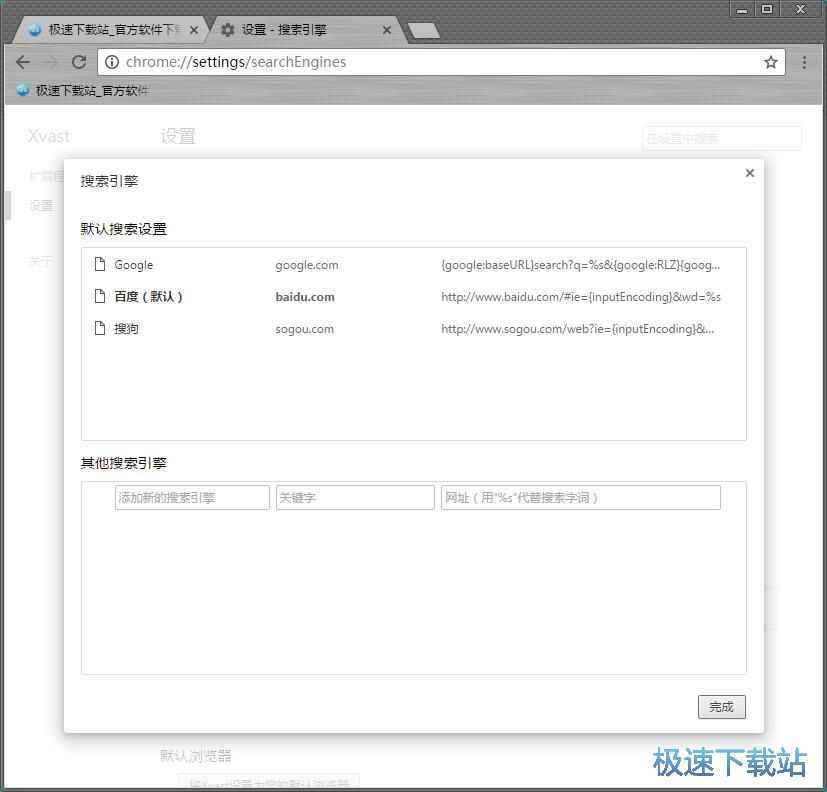
Task: Click the Sogou search URL cell
Action: [578, 329]
